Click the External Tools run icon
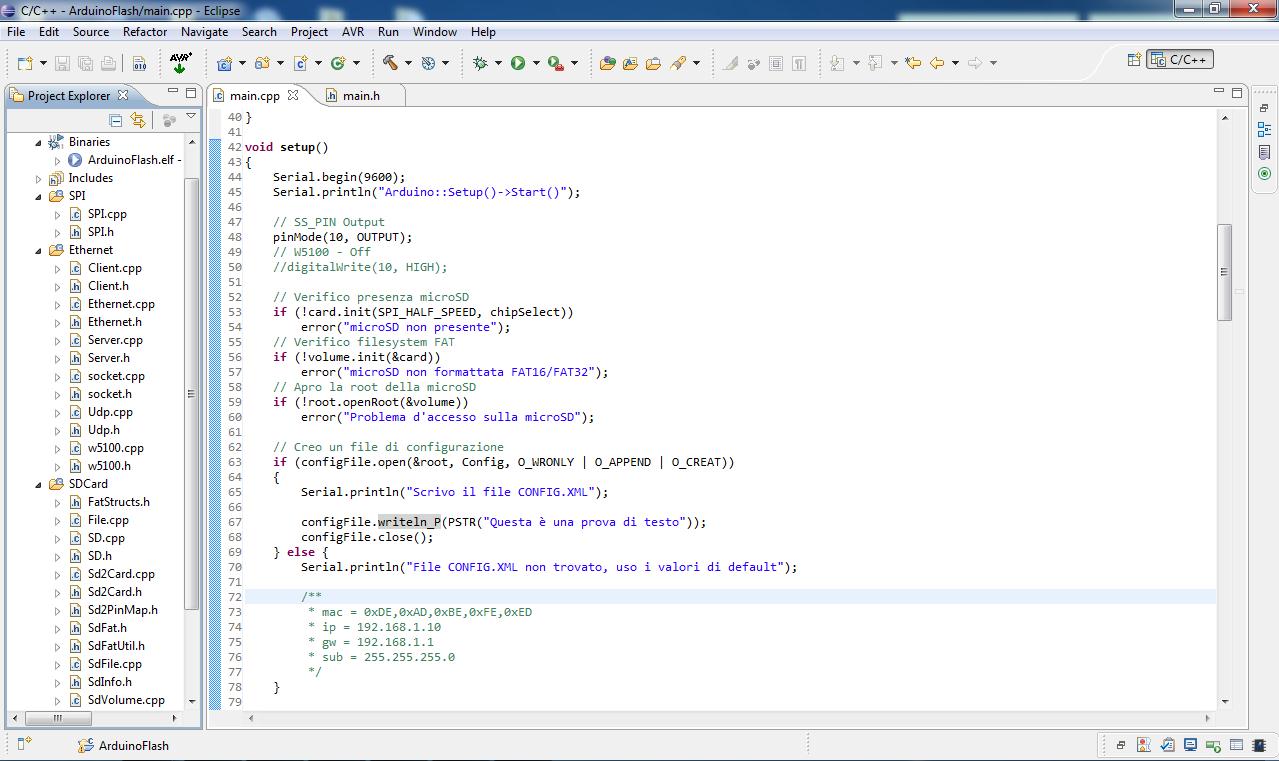The height and width of the screenshot is (761, 1279). 556,63
